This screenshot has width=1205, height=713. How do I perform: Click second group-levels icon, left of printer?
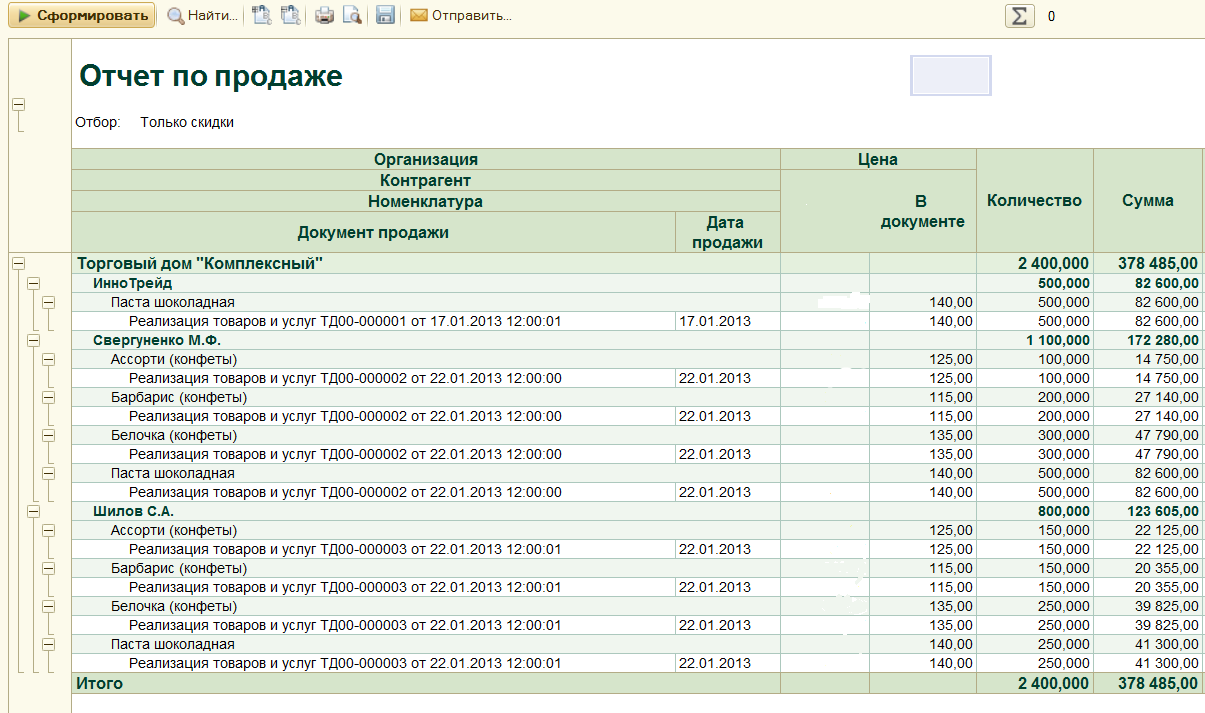click(290, 16)
